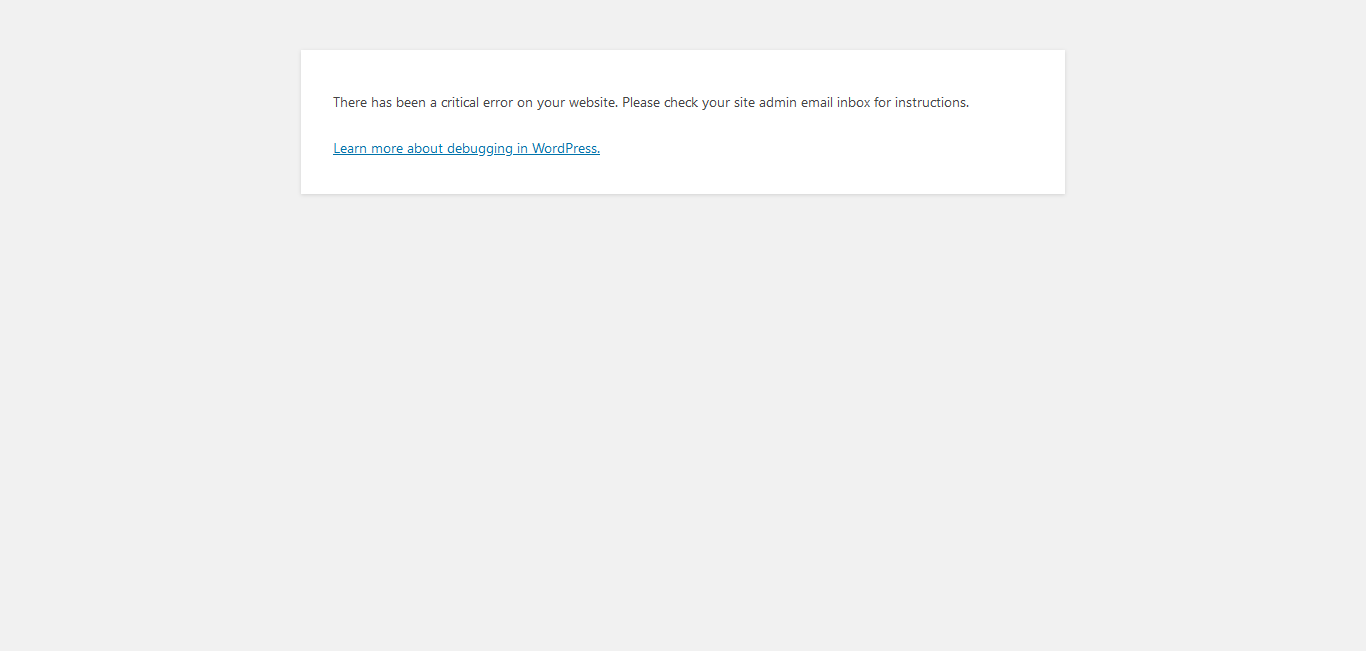Open the 'Learn more about debugging in WordPress' link

click(x=466, y=148)
